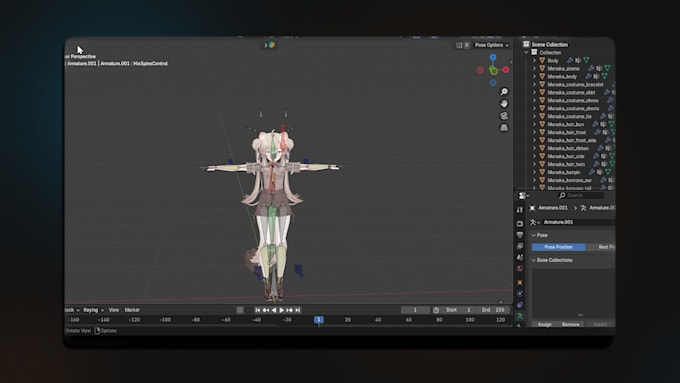Open the Output properties tab

[x=520, y=235]
